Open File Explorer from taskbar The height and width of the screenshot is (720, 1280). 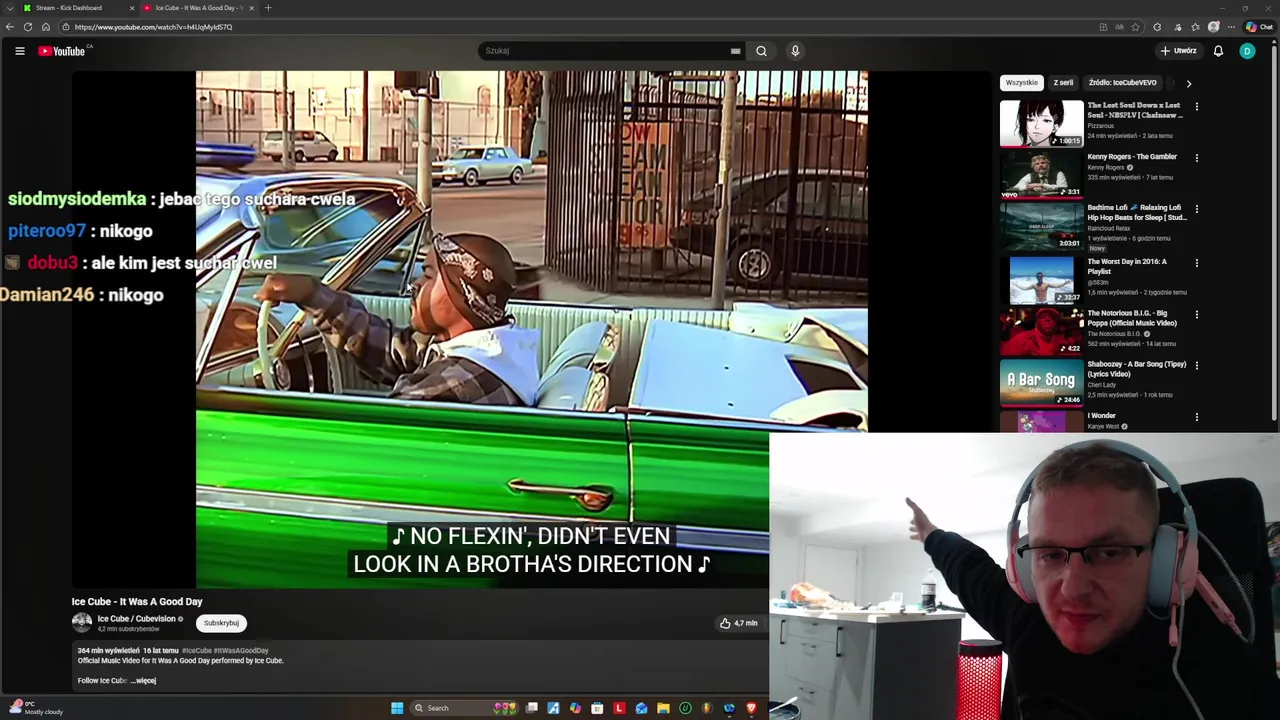[663, 708]
